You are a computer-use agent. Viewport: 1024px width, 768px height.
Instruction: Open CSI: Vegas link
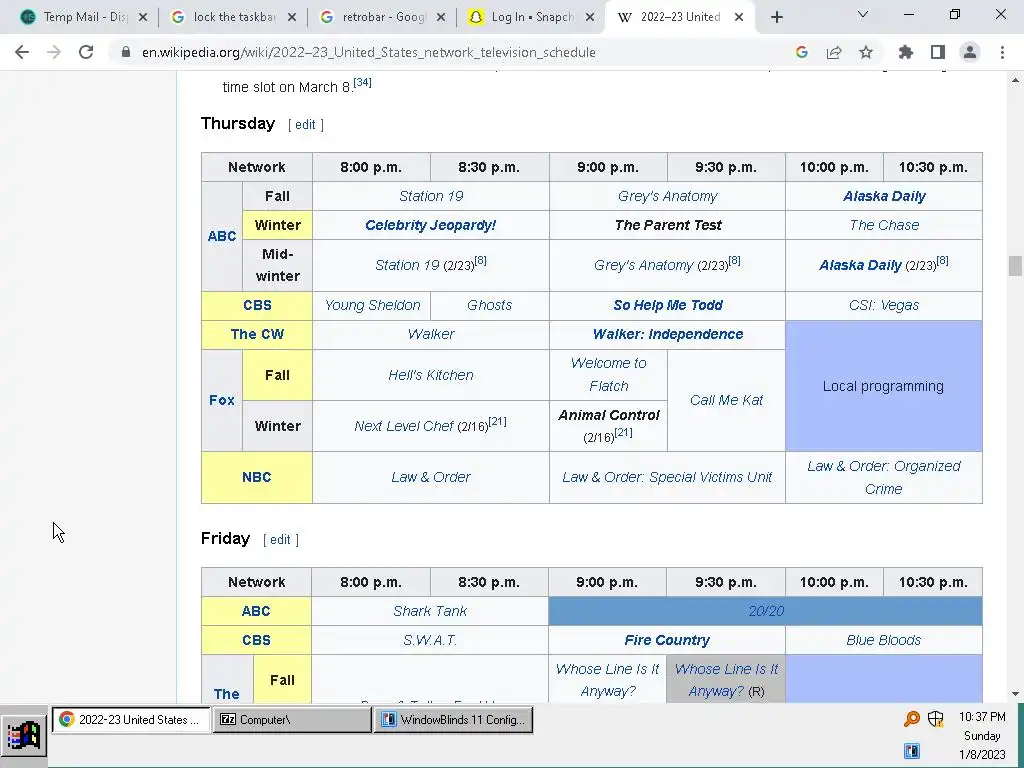884,305
